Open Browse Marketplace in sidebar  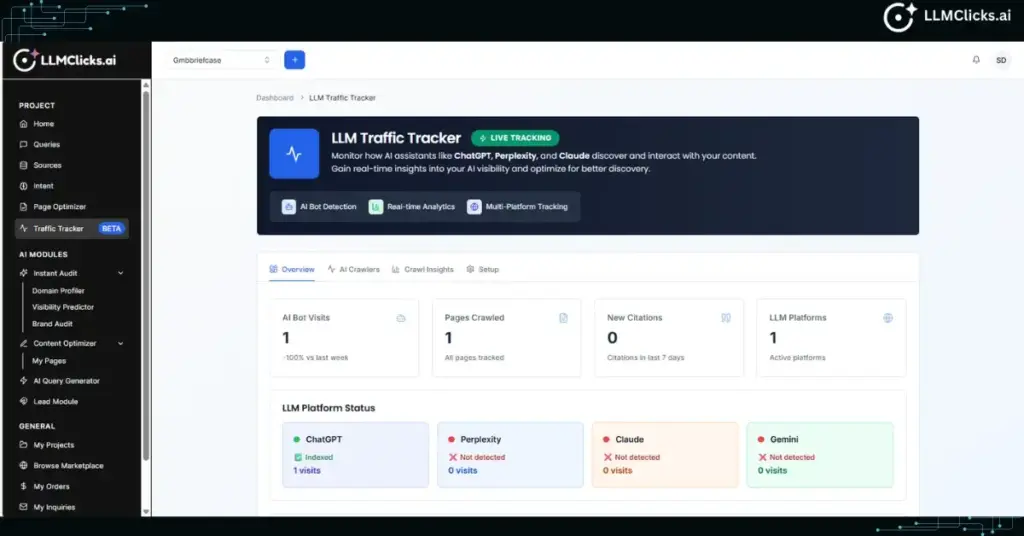[61, 466]
